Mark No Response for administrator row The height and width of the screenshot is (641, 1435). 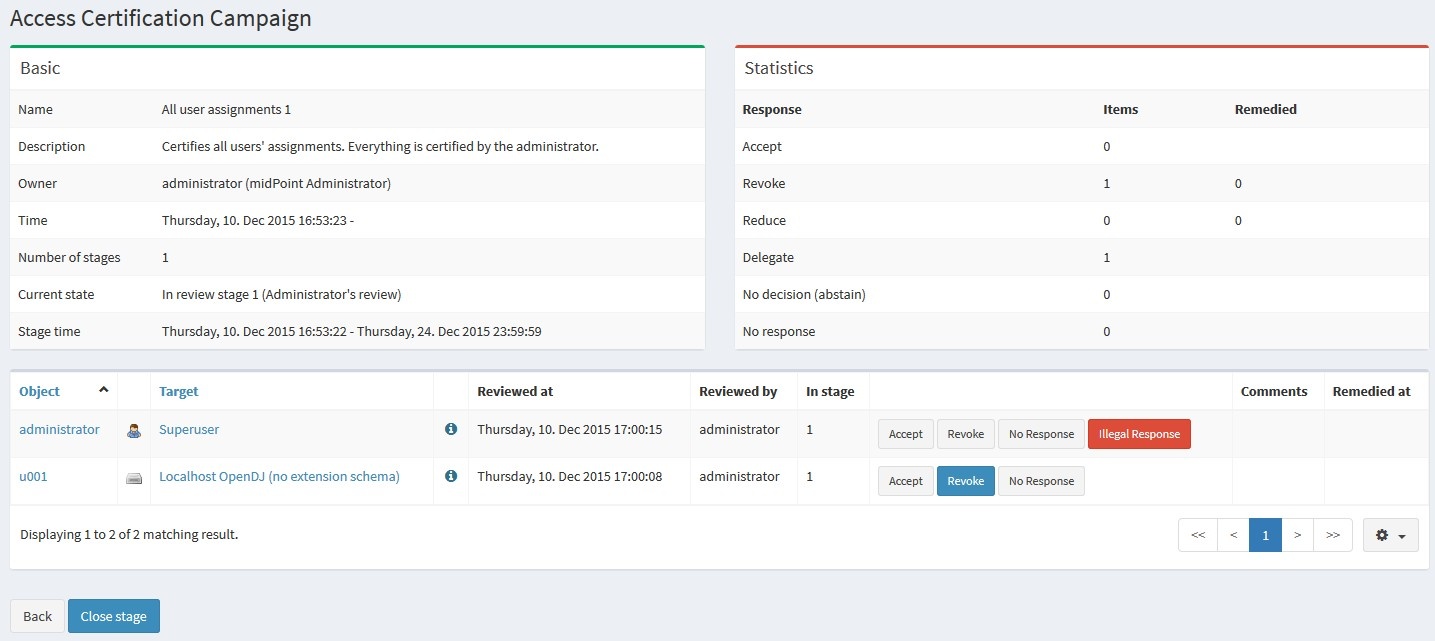click(1041, 434)
